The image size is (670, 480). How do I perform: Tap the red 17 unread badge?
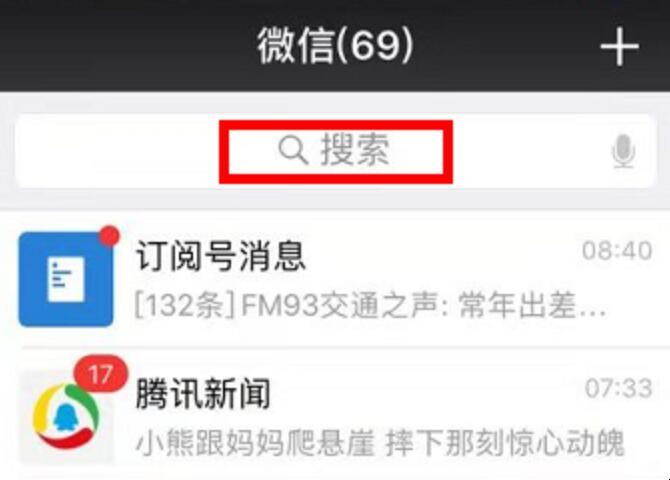pos(100,374)
